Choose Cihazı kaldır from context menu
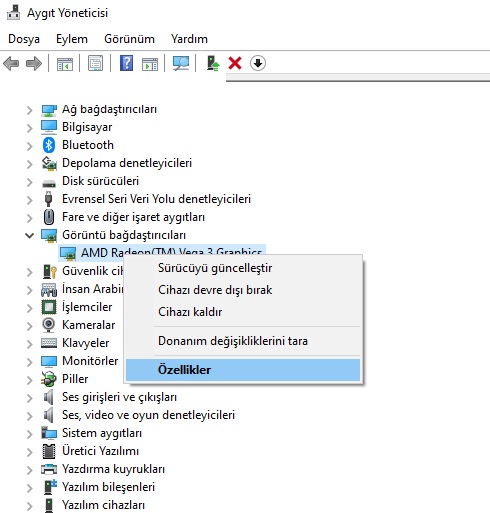The height and width of the screenshot is (513, 490). click(243, 312)
